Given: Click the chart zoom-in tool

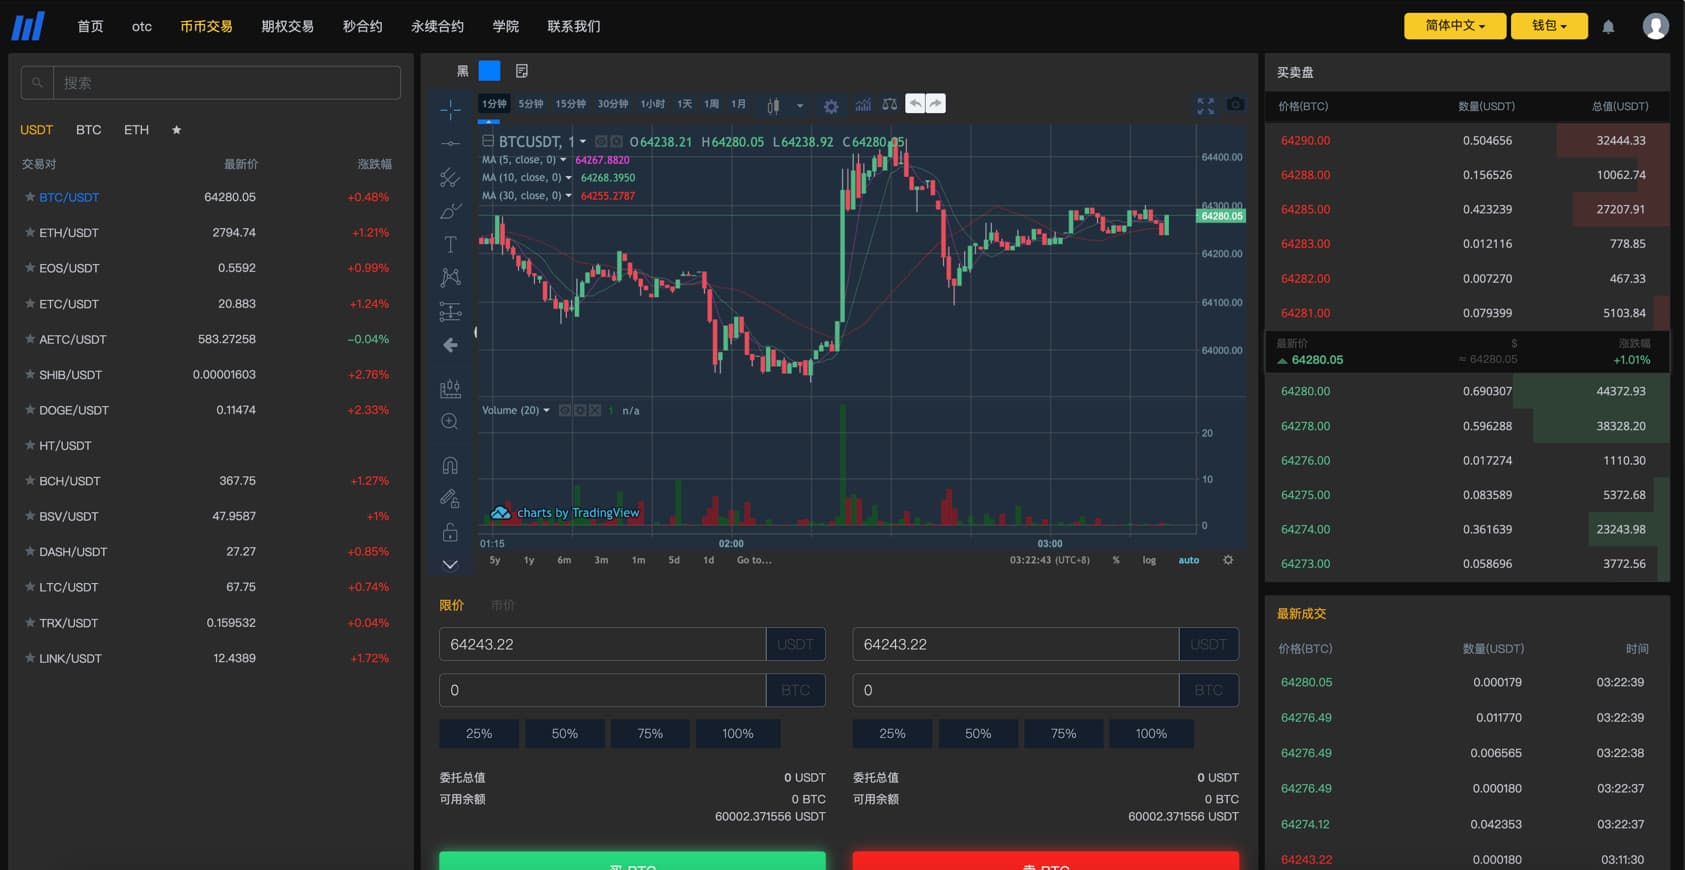Looking at the screenshot, I should (x=450, y=422).
